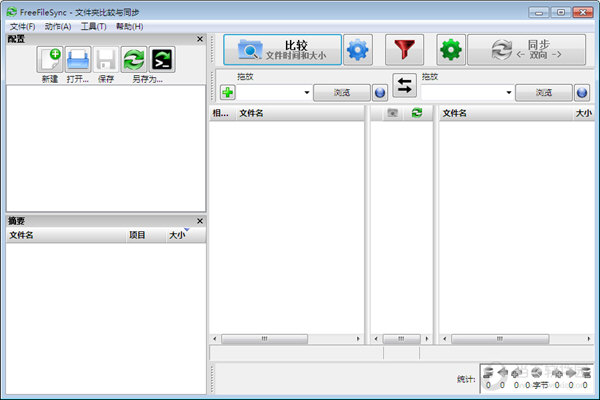This screenshot has height=400, width=600.
Task: Start comparison with the 比较 button
Action: point(282,50)
